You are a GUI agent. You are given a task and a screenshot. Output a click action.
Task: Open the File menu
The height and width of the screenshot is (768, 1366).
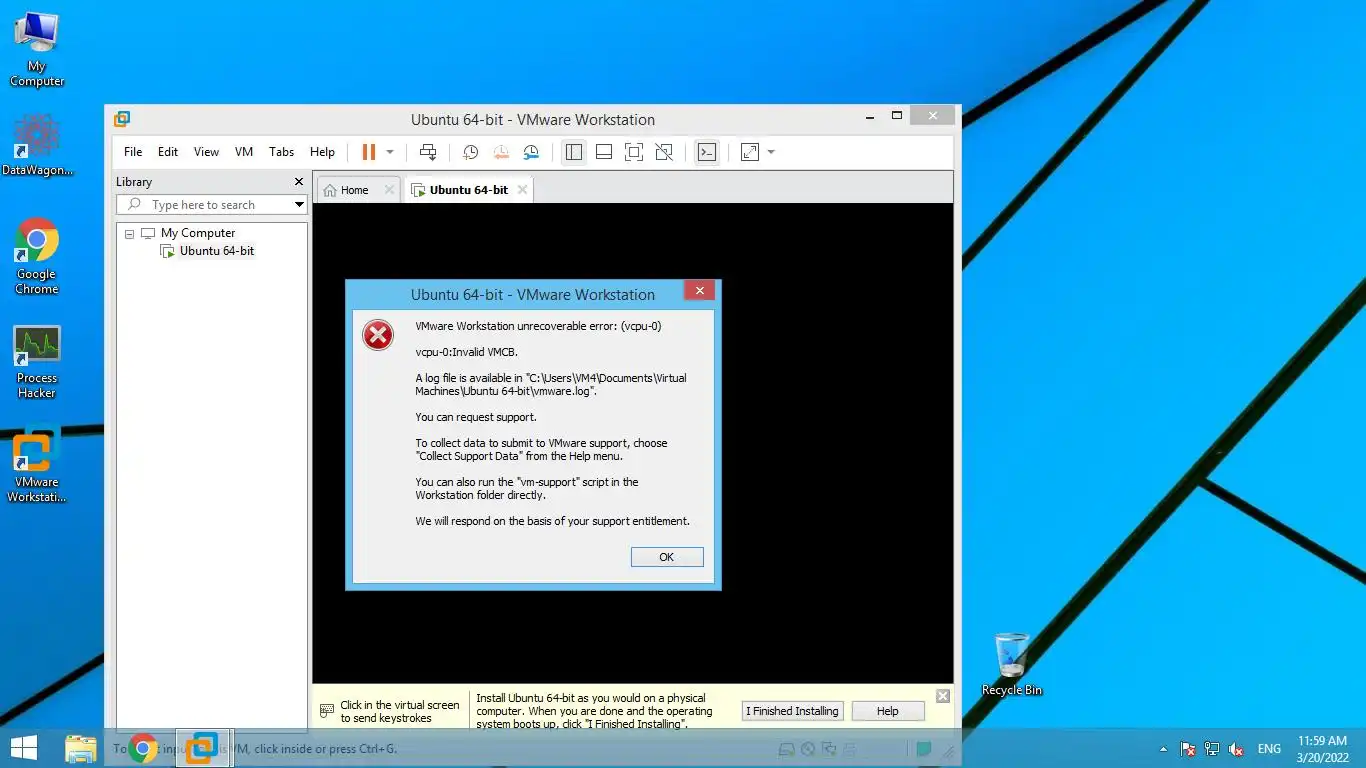[x=133, y=152]
